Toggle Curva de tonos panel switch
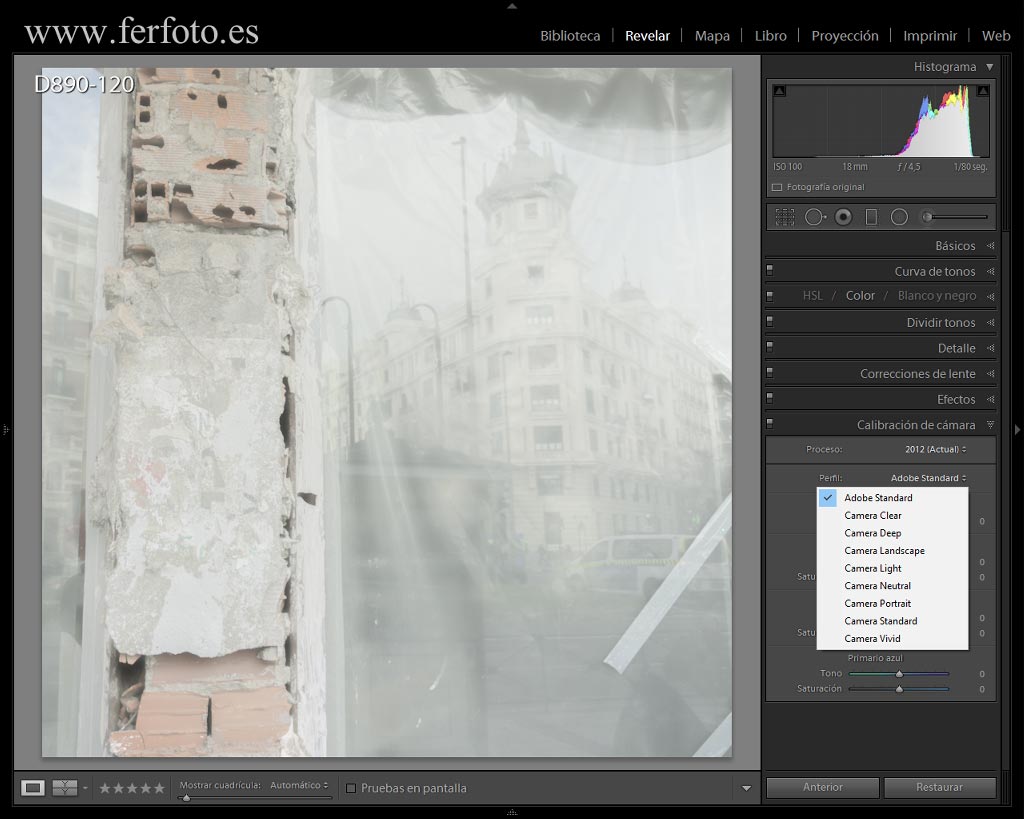The image size is (1024, 819). point(770,270)
